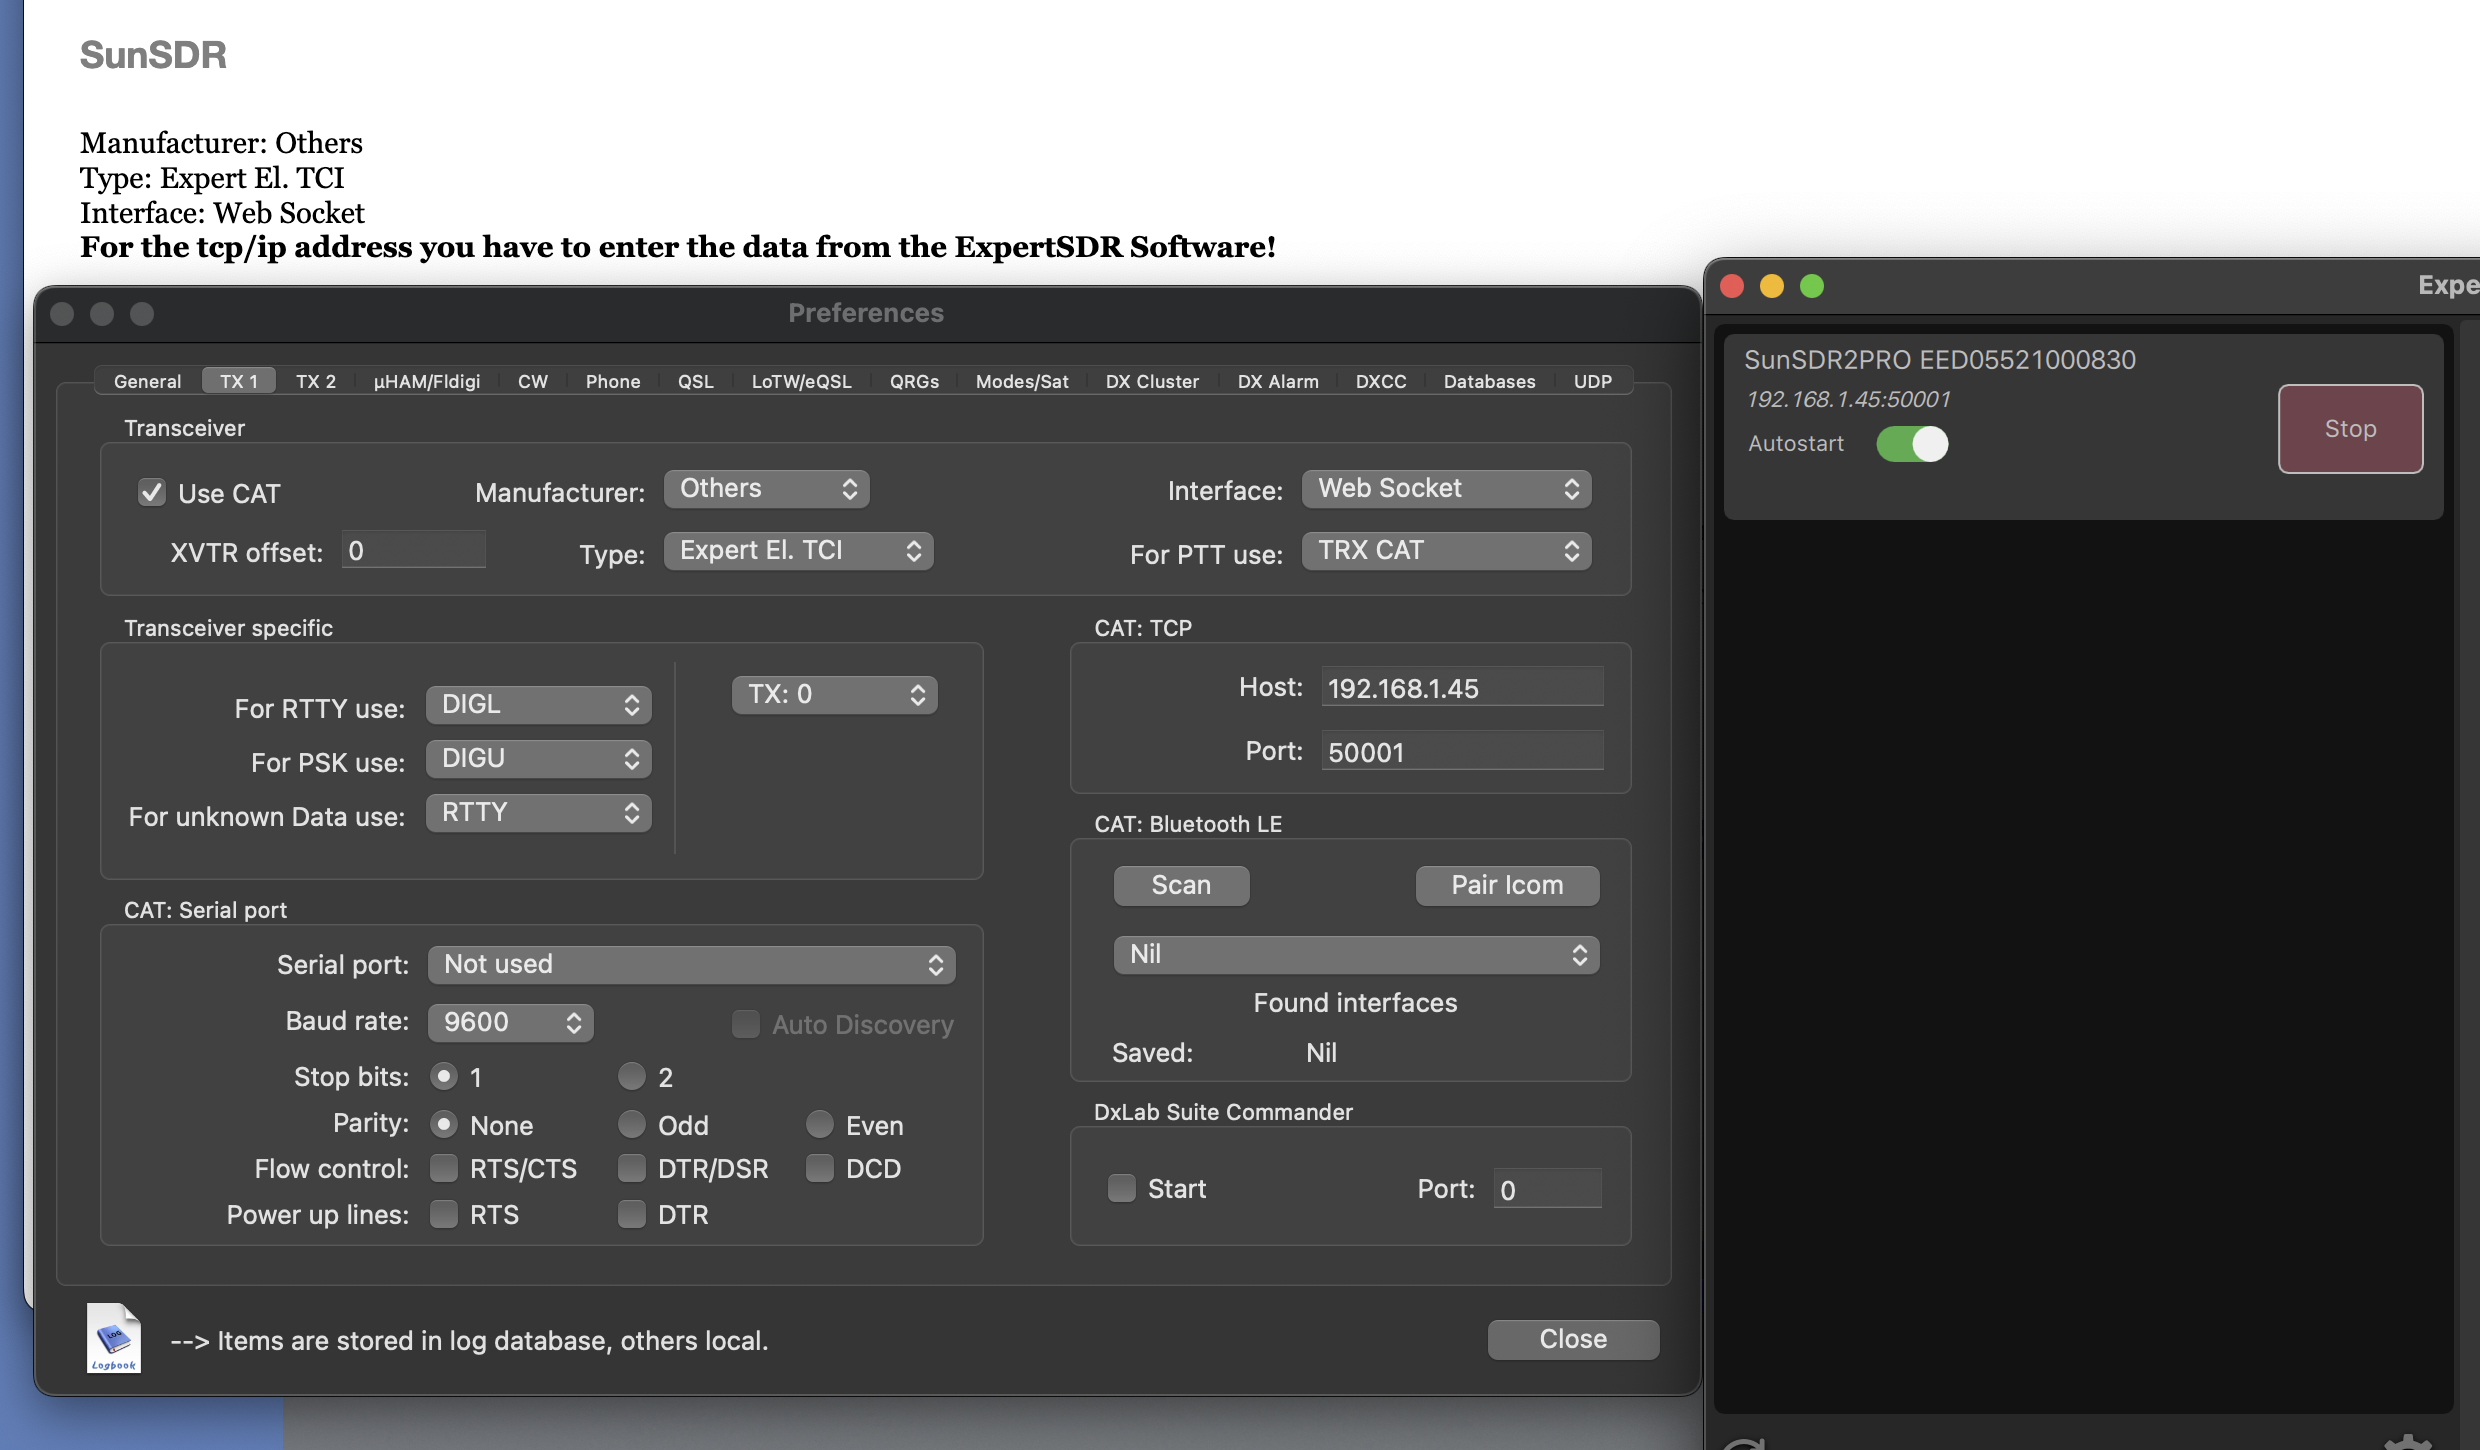
Task: Select Parity None radio button
Action: pos(443,1124)
